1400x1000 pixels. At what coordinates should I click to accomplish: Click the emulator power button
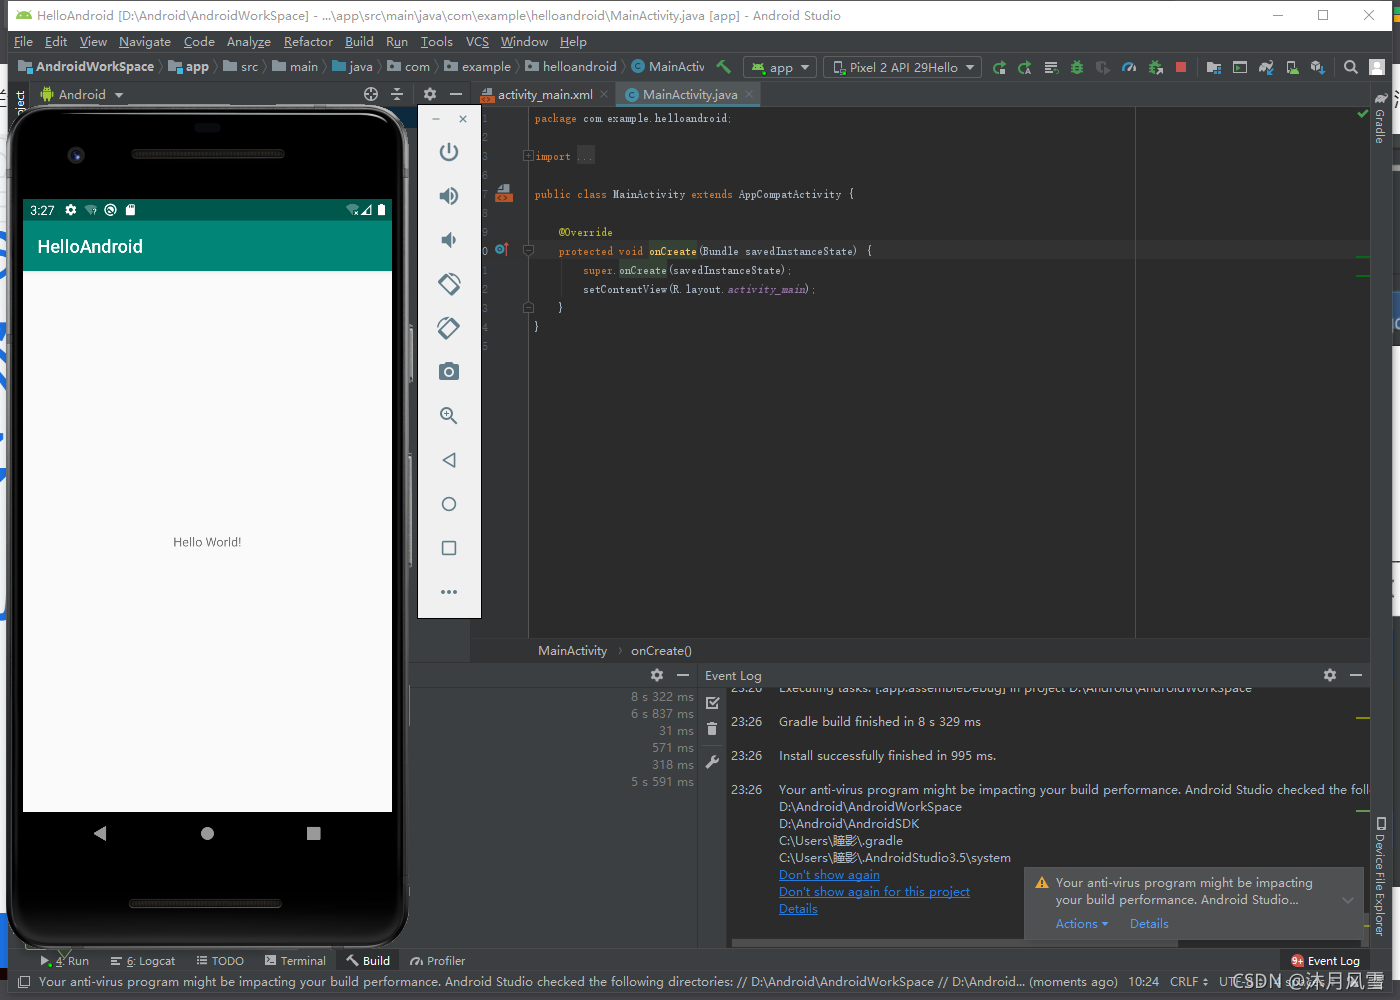(449, 152)
